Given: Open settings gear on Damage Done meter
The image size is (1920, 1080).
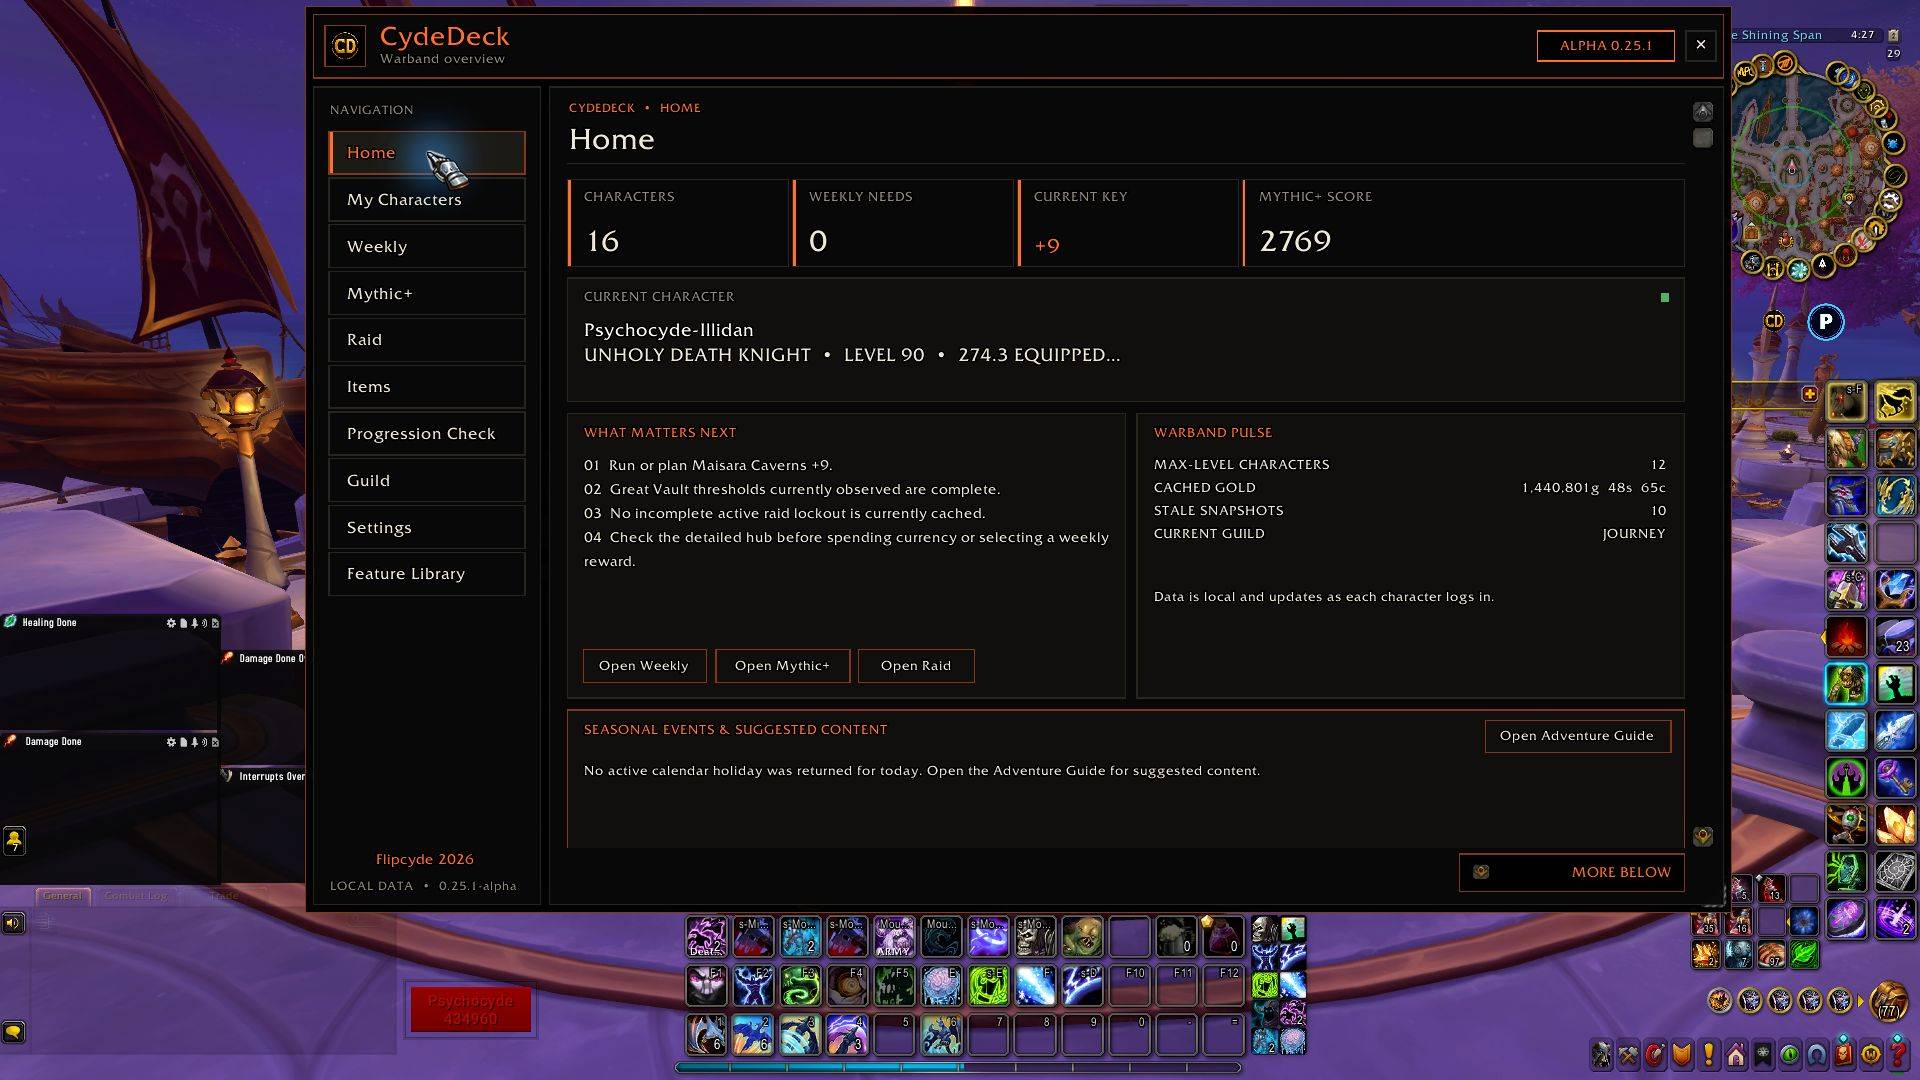Looking at the screenshot, I should (x=171, y=742).
